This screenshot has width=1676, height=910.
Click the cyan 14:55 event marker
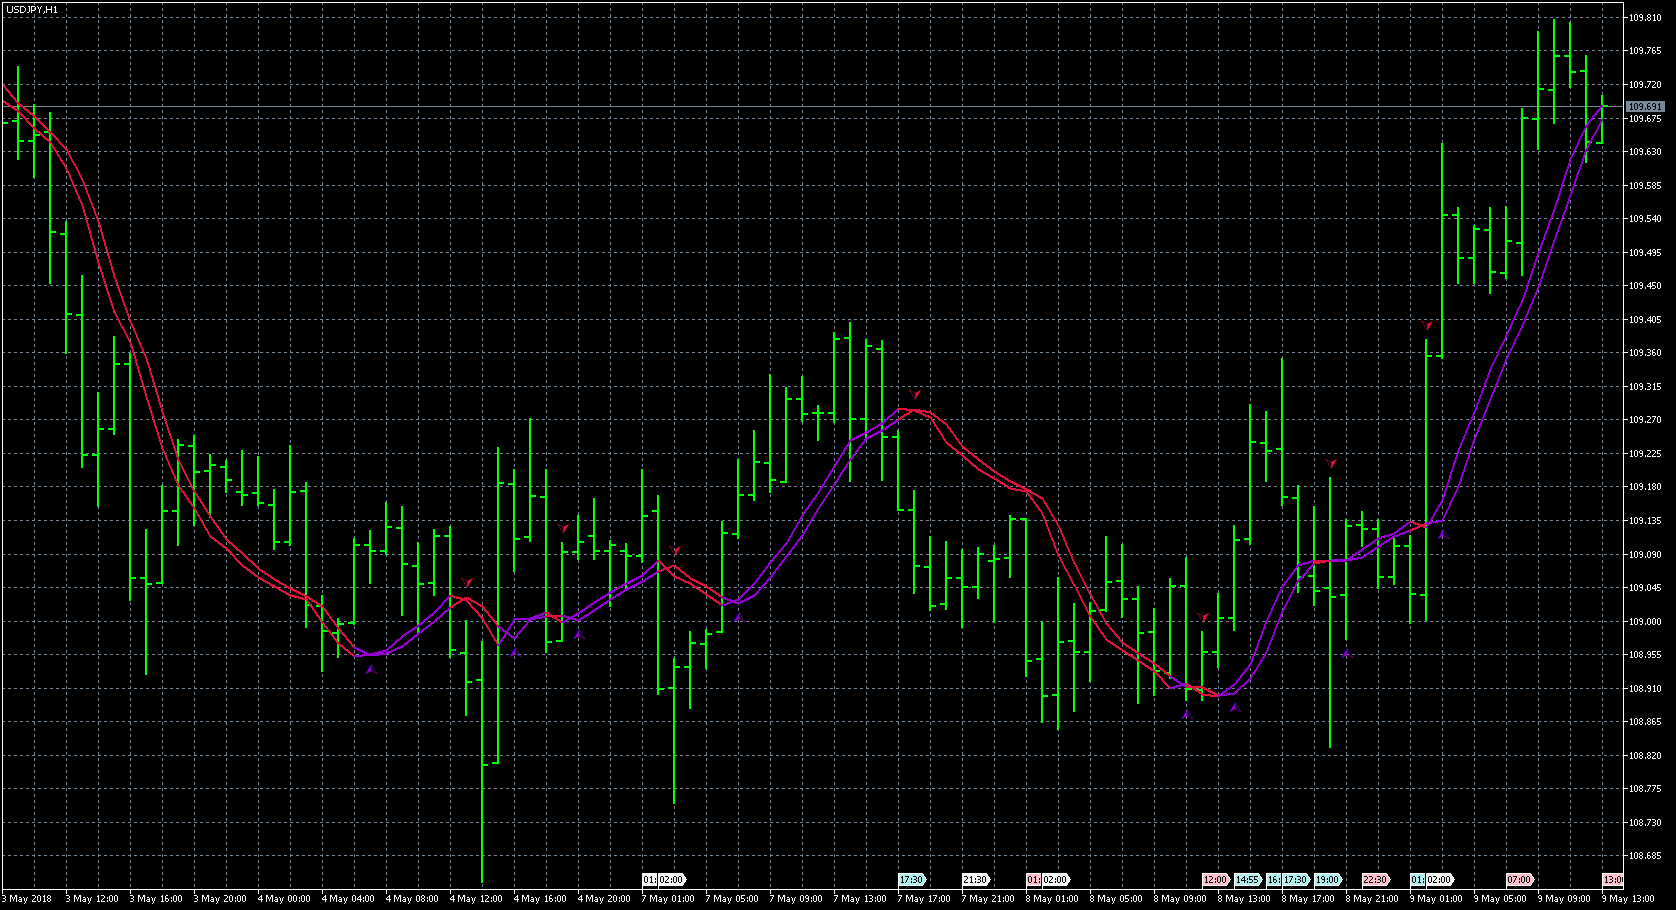(1247, 880)
